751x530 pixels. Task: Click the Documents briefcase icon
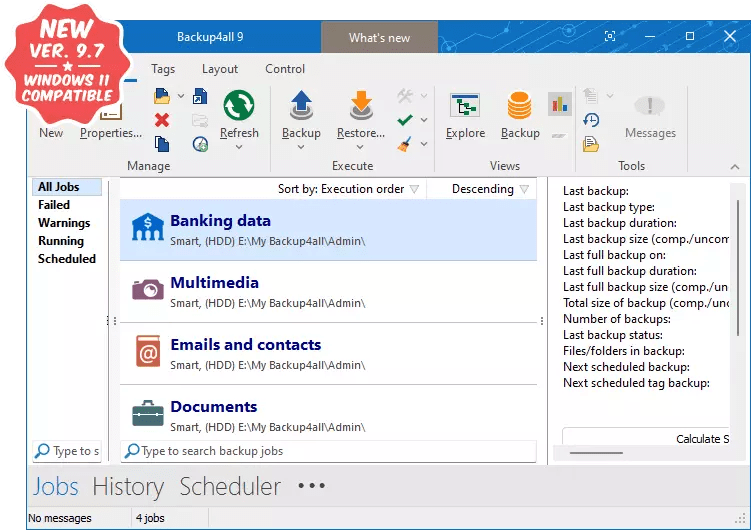point(148,413)
